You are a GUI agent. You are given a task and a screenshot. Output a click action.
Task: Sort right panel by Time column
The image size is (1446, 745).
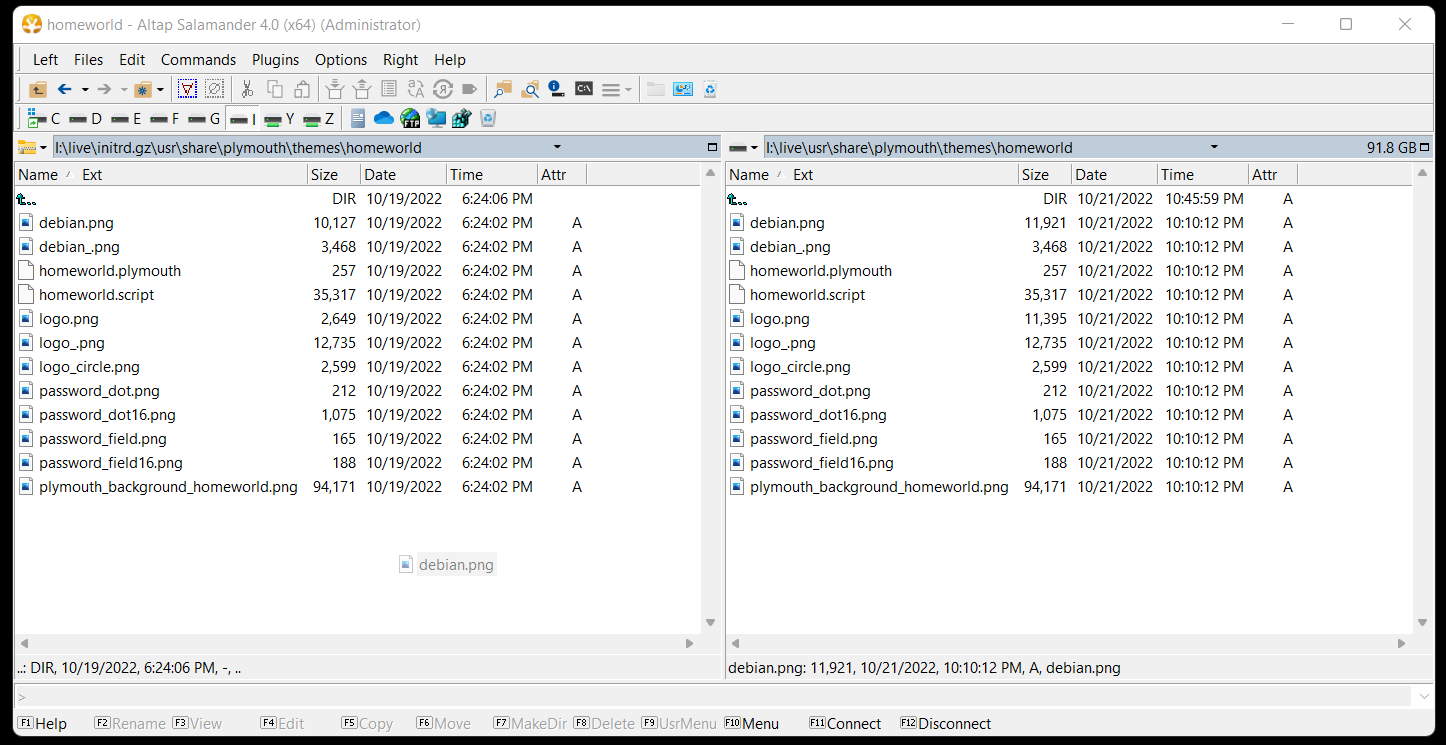coord(1203,174)
